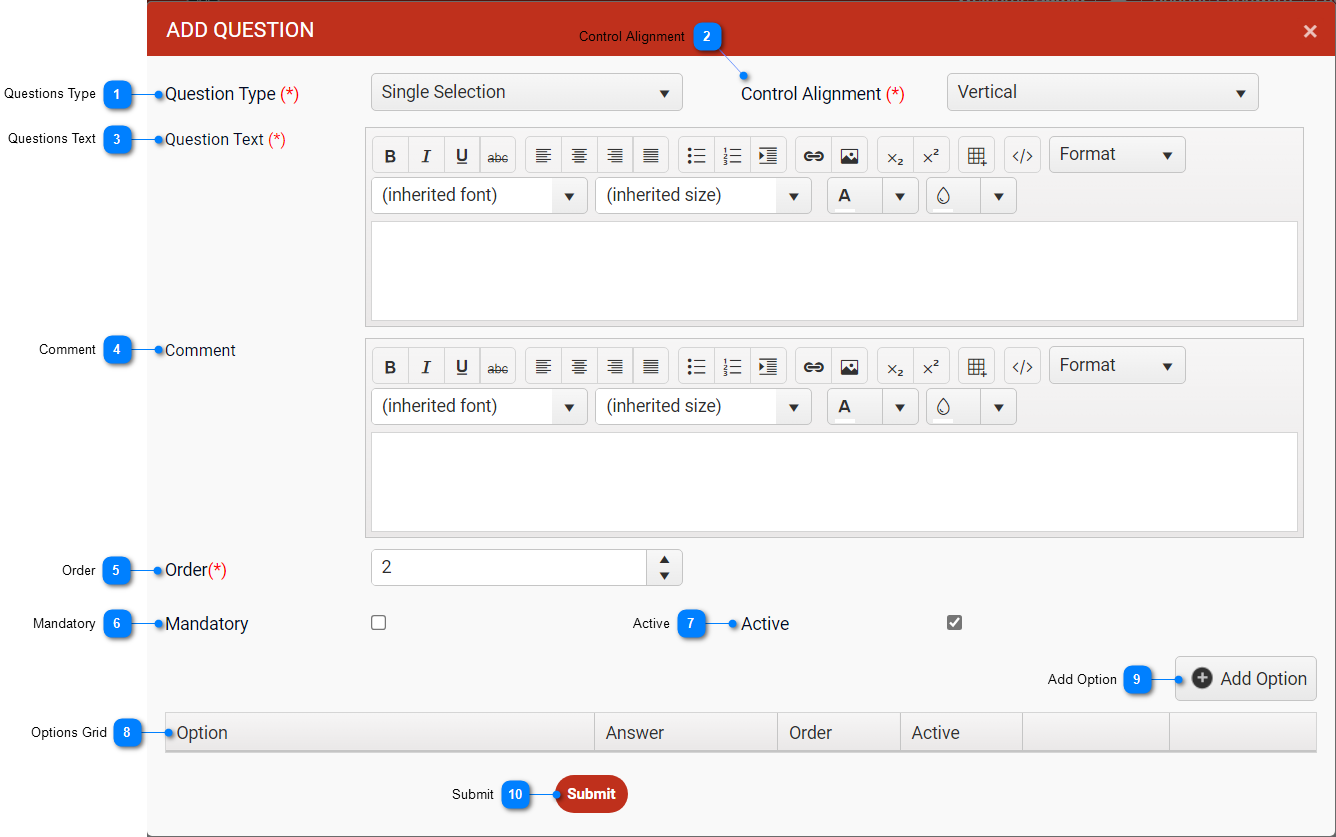Click the Order column header in grid
The width and height of the screenshot is (1336, 837).
[x=839, y=732]
